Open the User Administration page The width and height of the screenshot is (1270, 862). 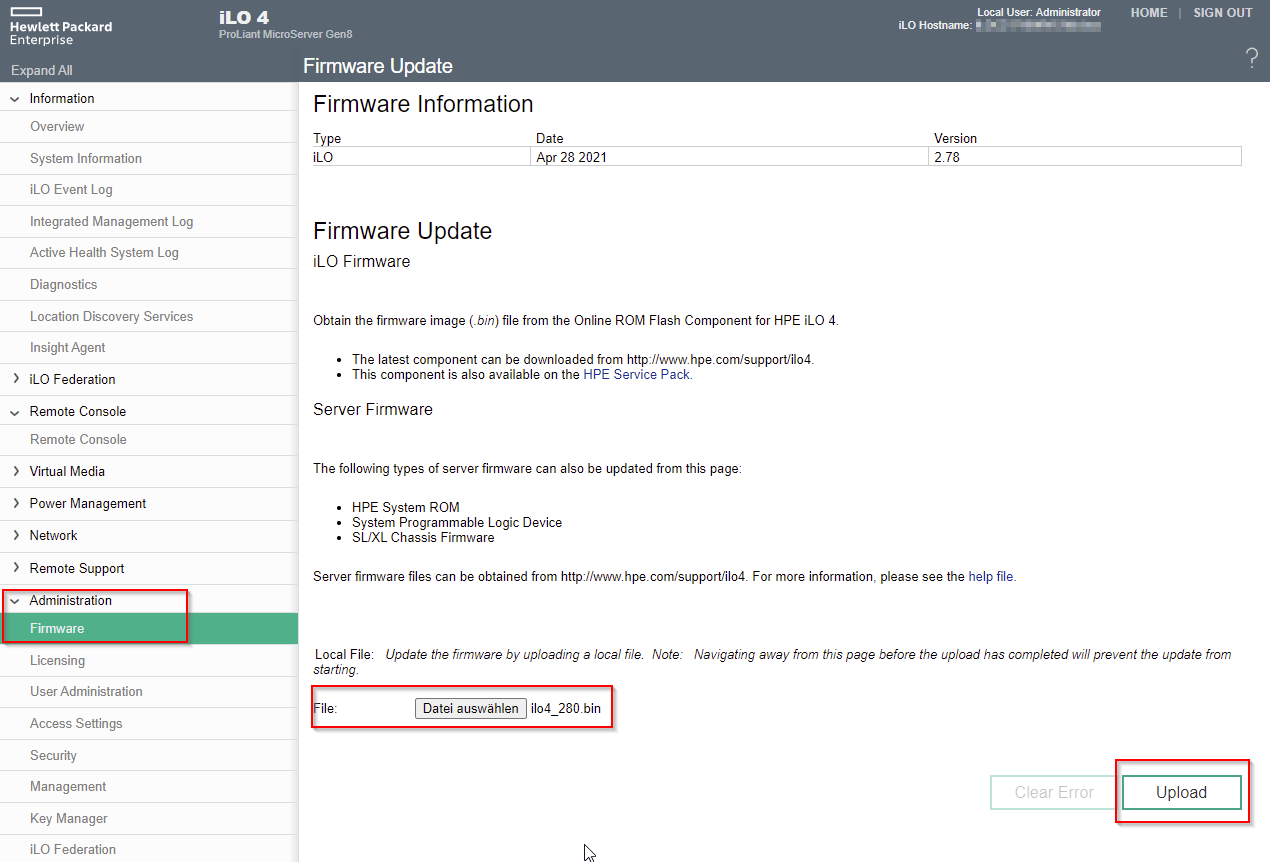click(86, 691)
